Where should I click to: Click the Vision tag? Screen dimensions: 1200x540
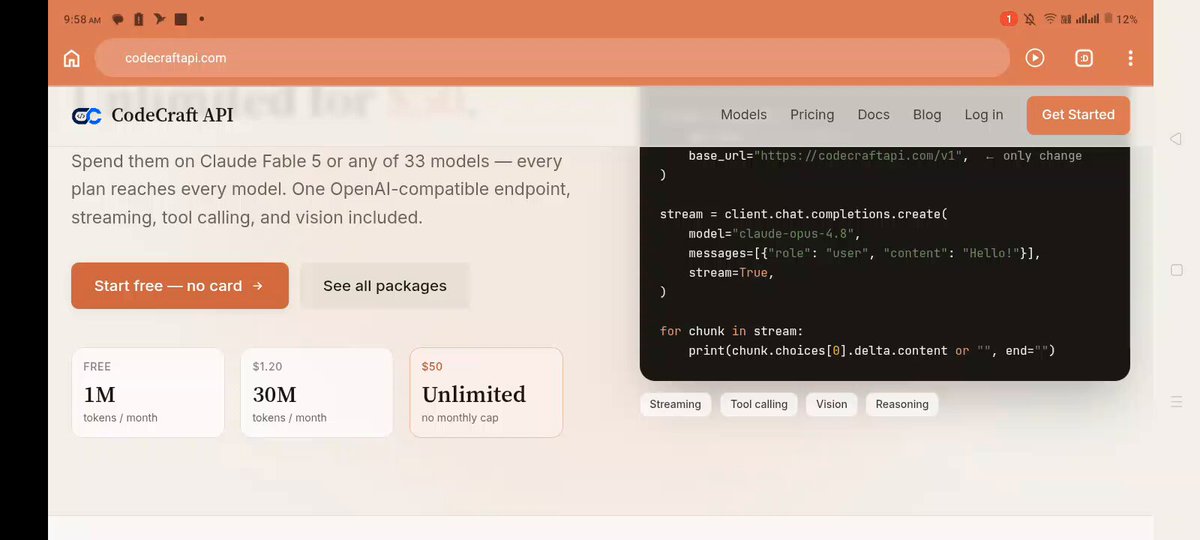(x=831, y=404)
